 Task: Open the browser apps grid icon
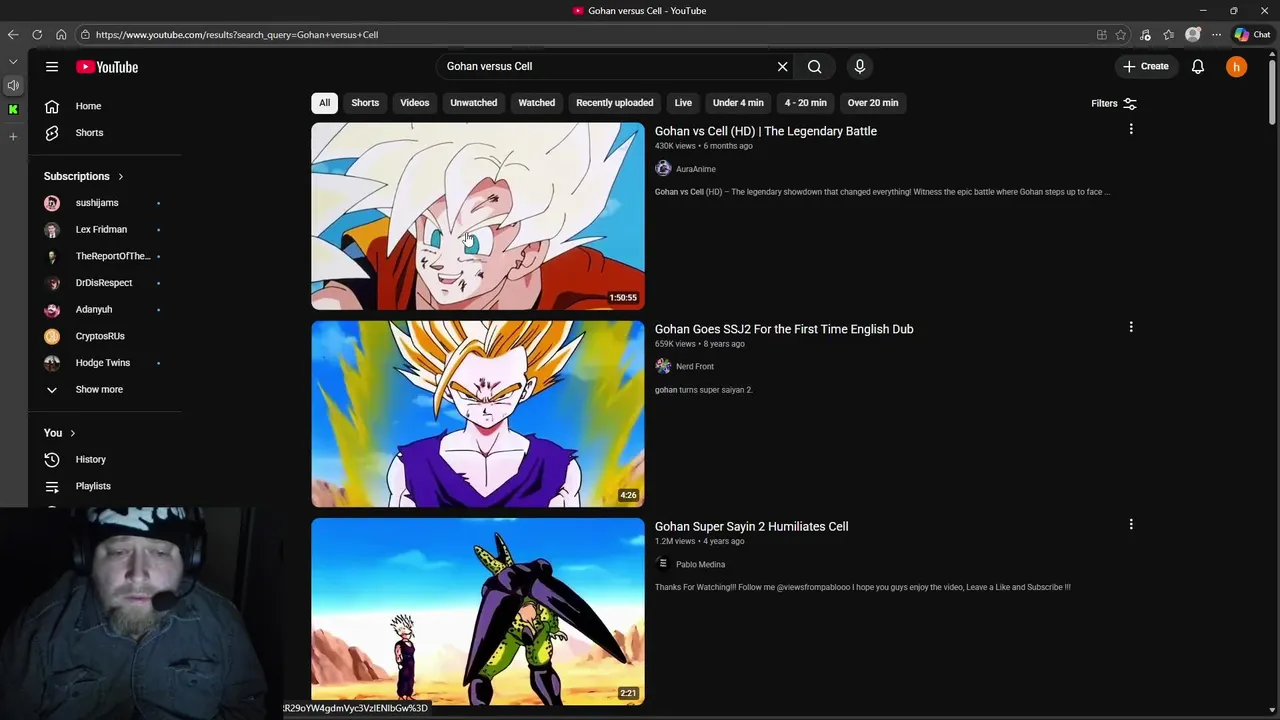pyautogui.click(x=1102, y=35)
